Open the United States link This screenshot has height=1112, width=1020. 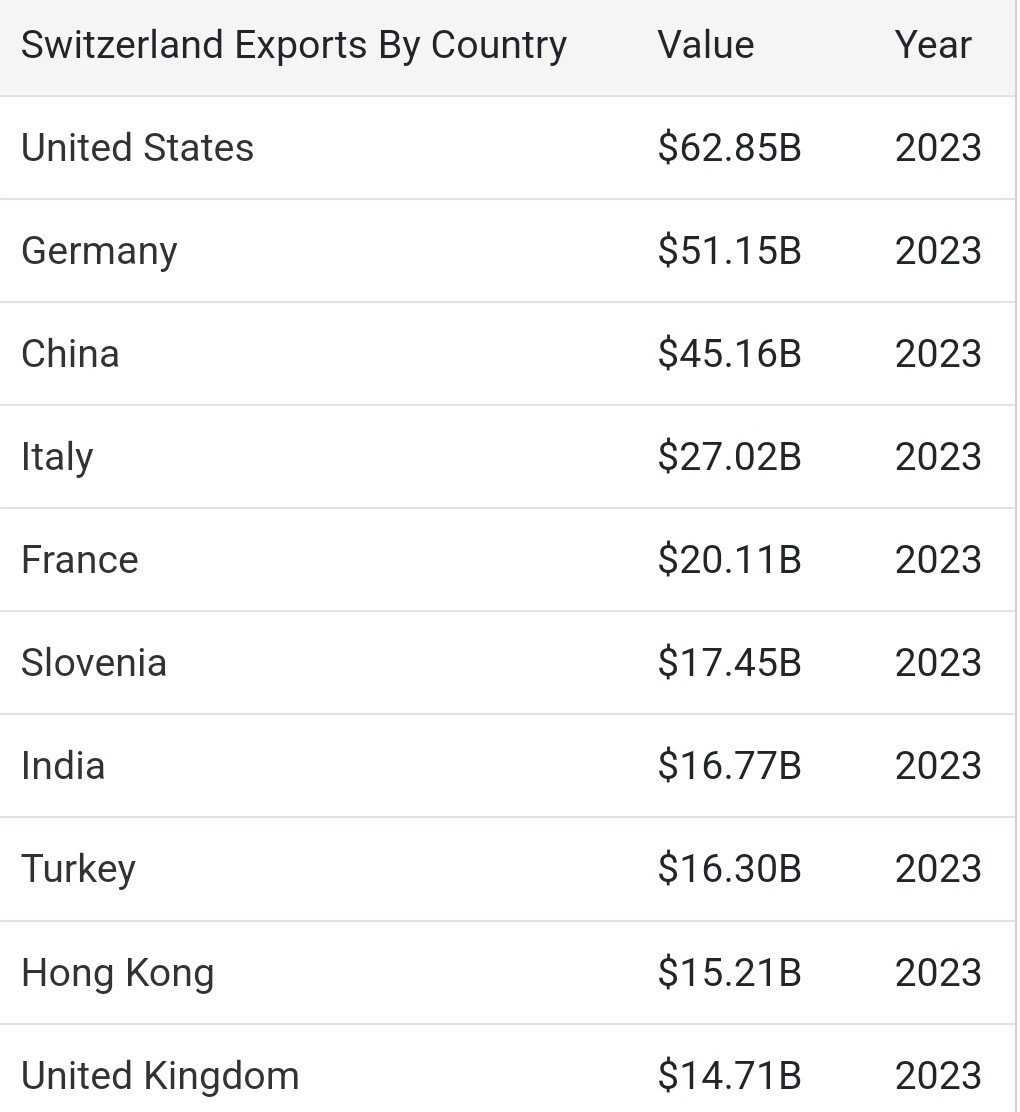point(137,148)
